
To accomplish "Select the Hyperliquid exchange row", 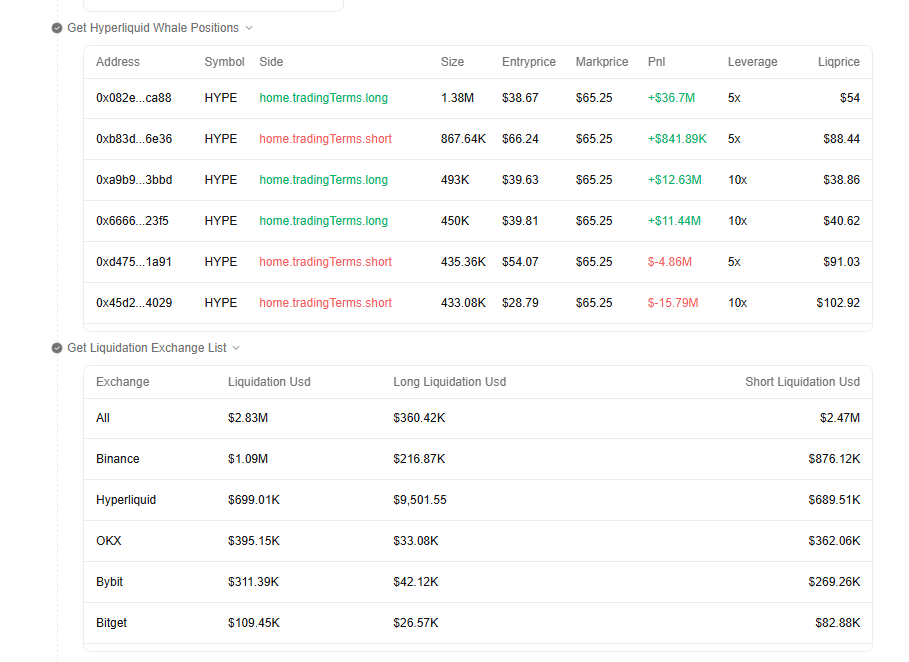I will [x=478, y=500].
